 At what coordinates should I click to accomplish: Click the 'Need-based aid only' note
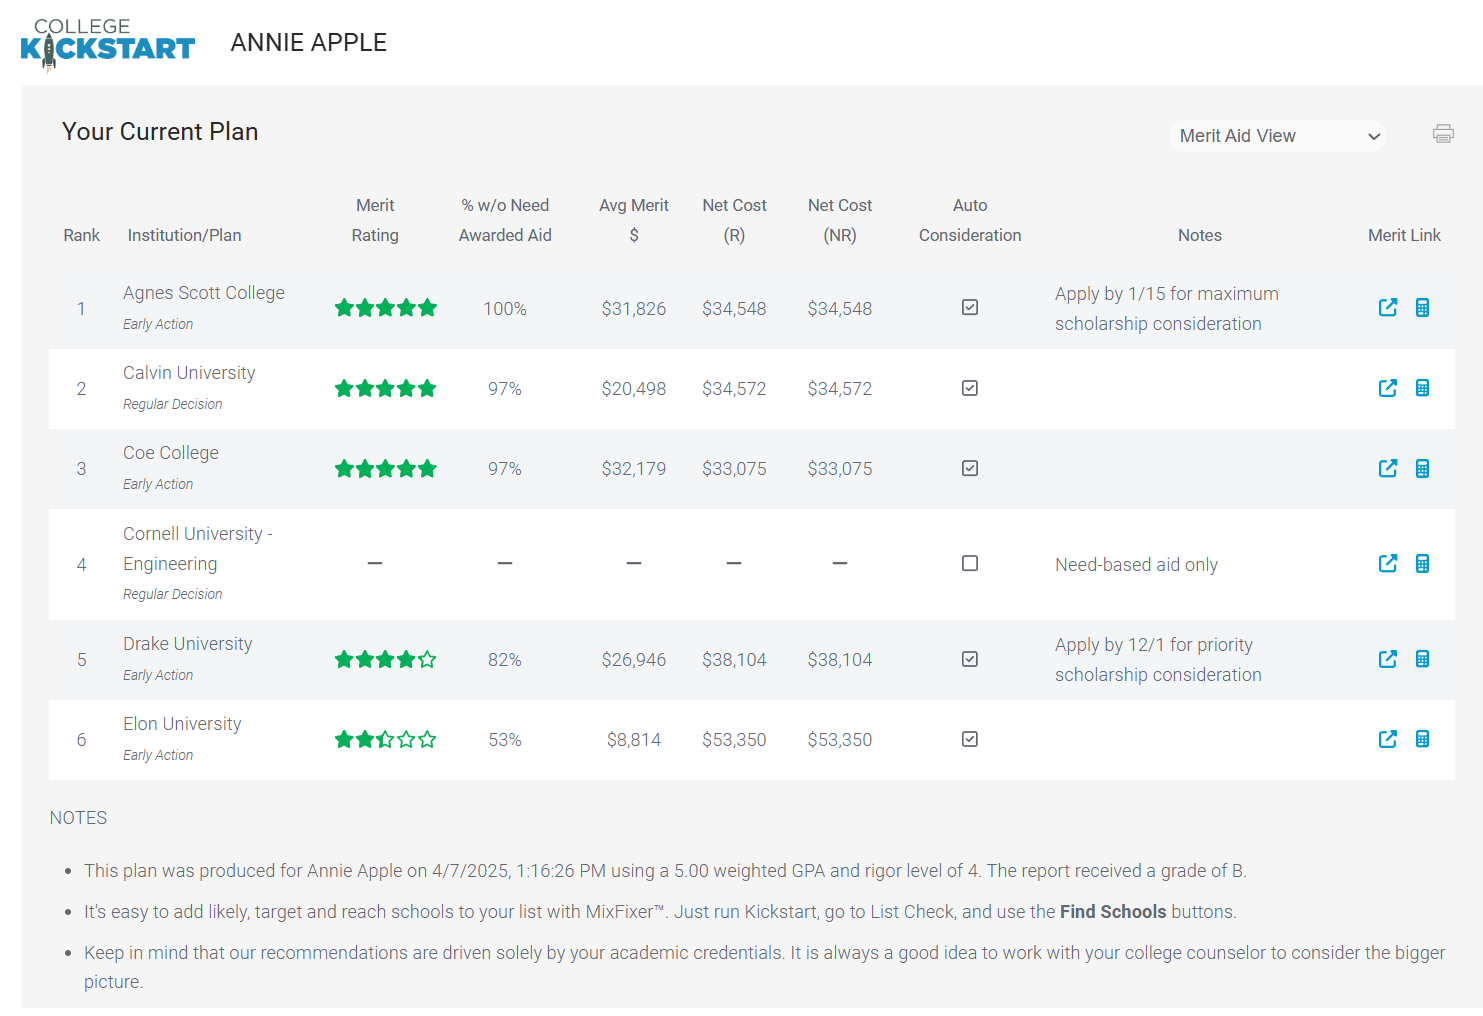(1136, 565)
